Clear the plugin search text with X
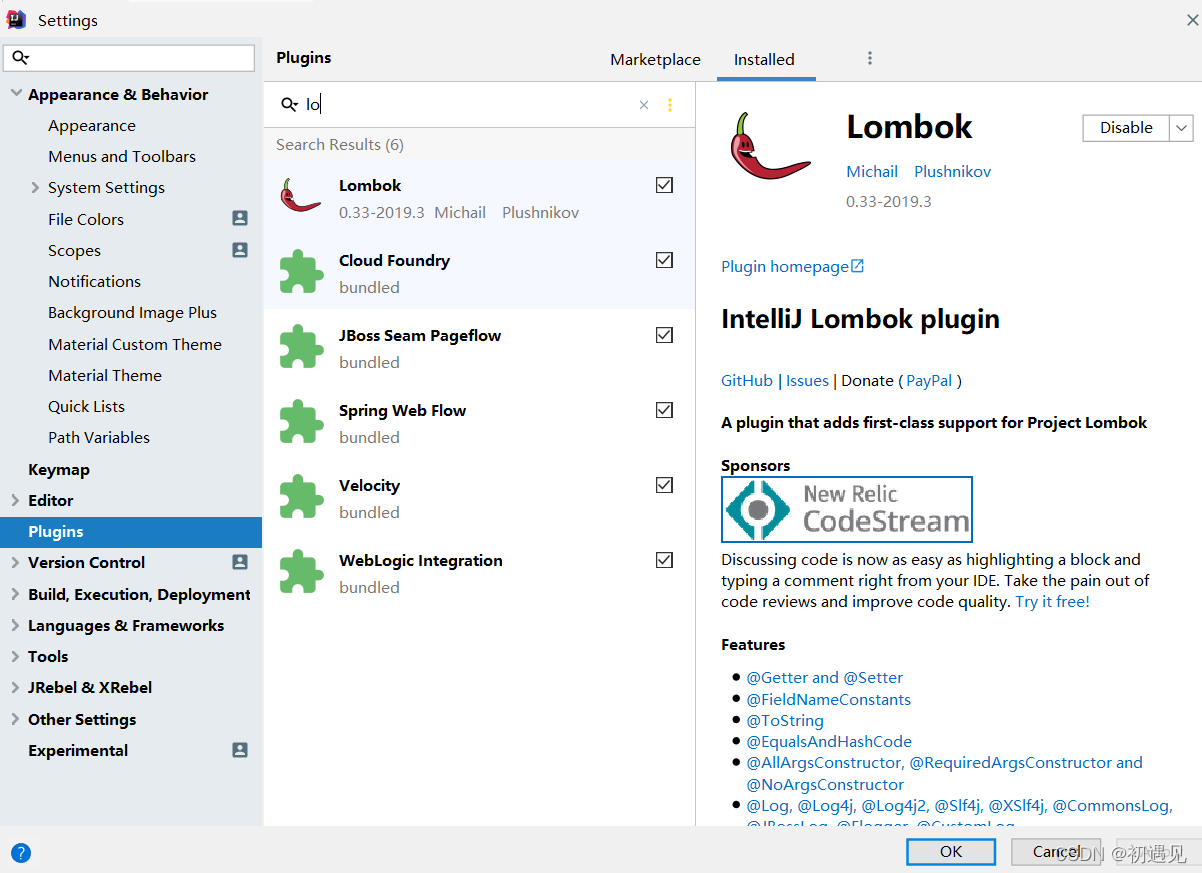Viewport: 1202px width, 873px height. pos(644,105)
